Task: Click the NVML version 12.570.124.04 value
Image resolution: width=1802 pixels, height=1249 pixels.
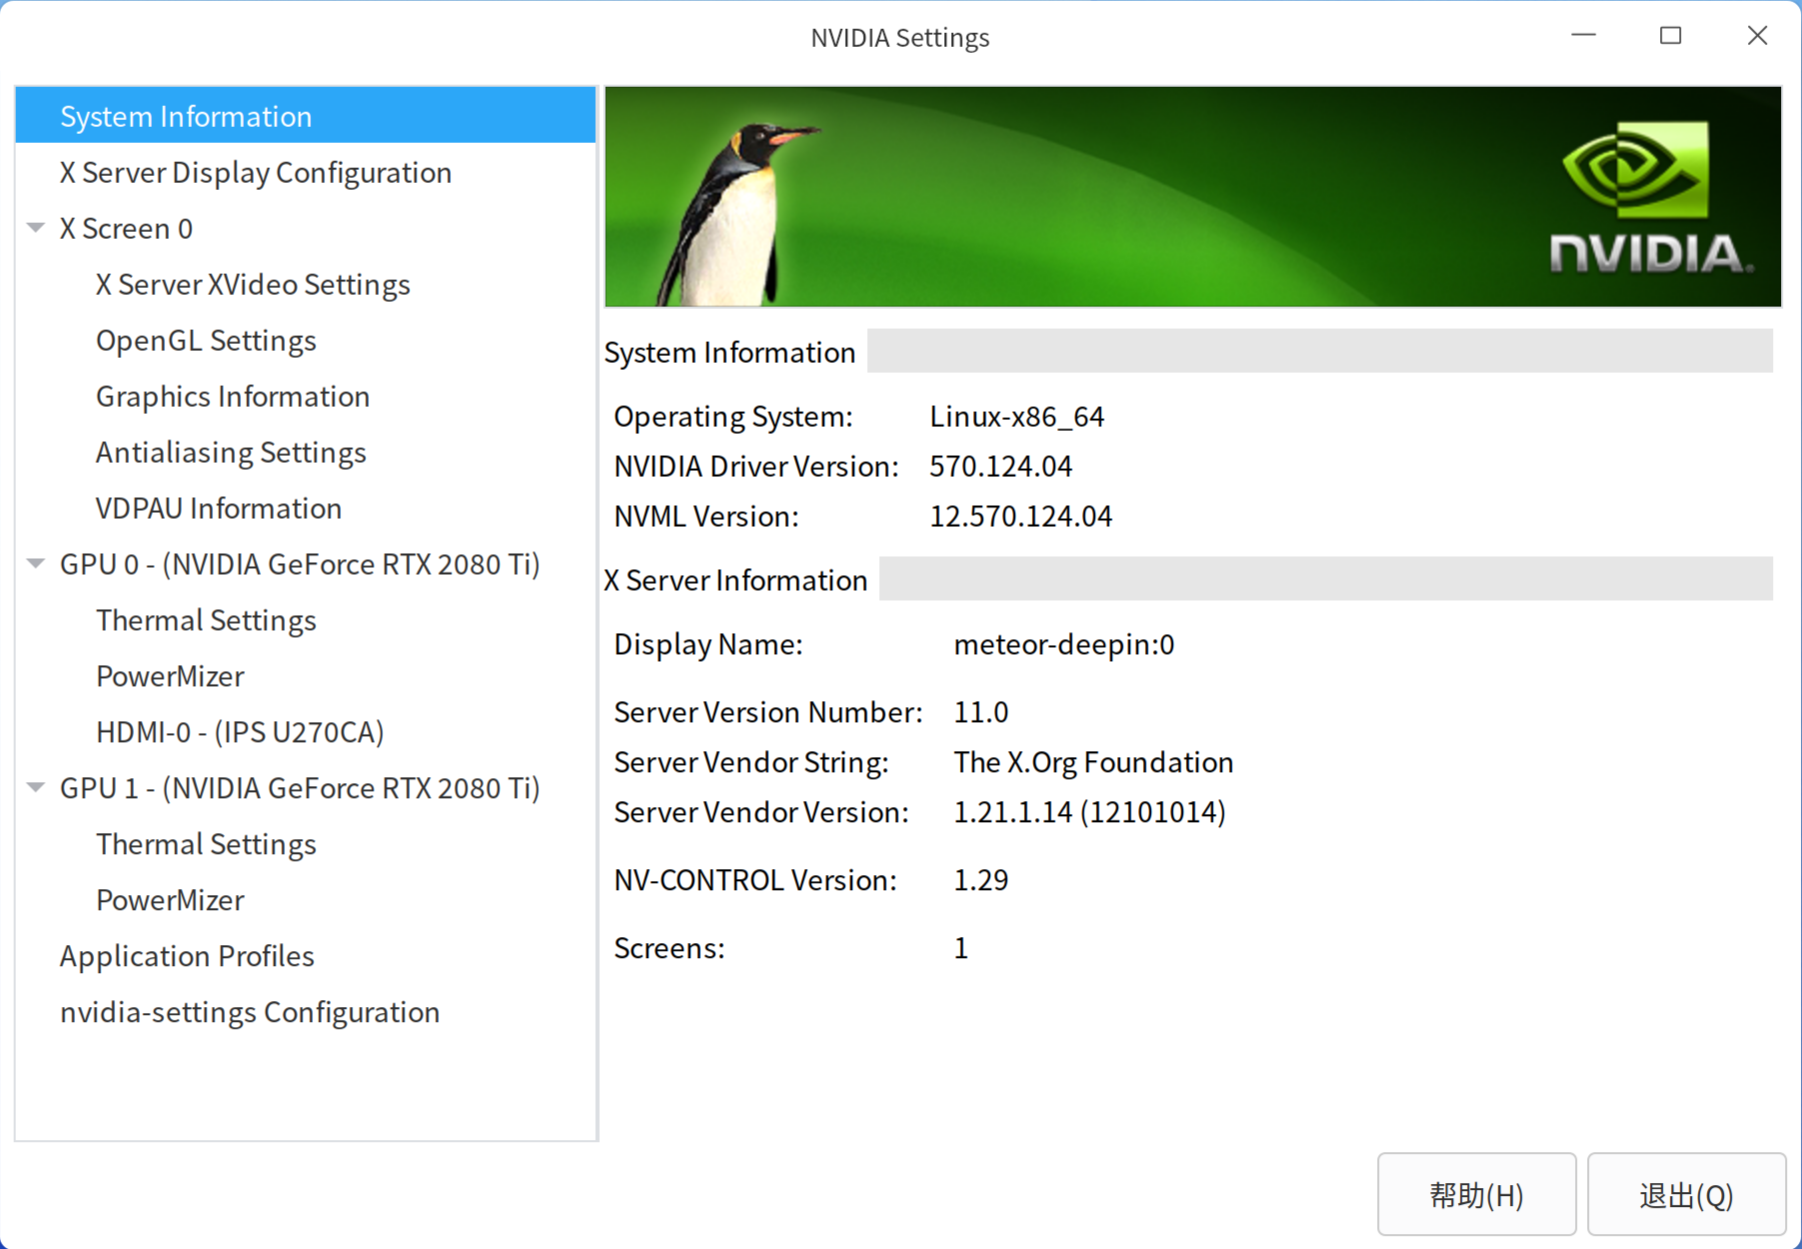Action: click(1021, 516)
